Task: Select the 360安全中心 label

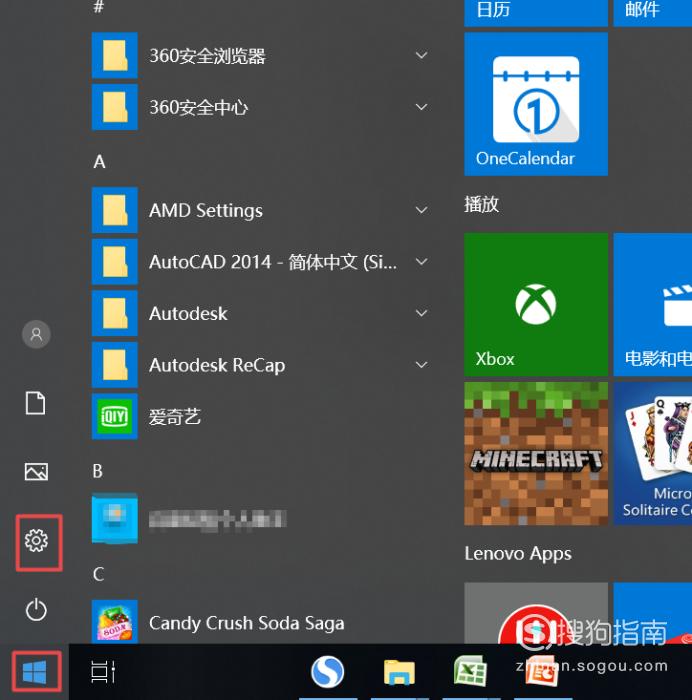Action: 199,108
